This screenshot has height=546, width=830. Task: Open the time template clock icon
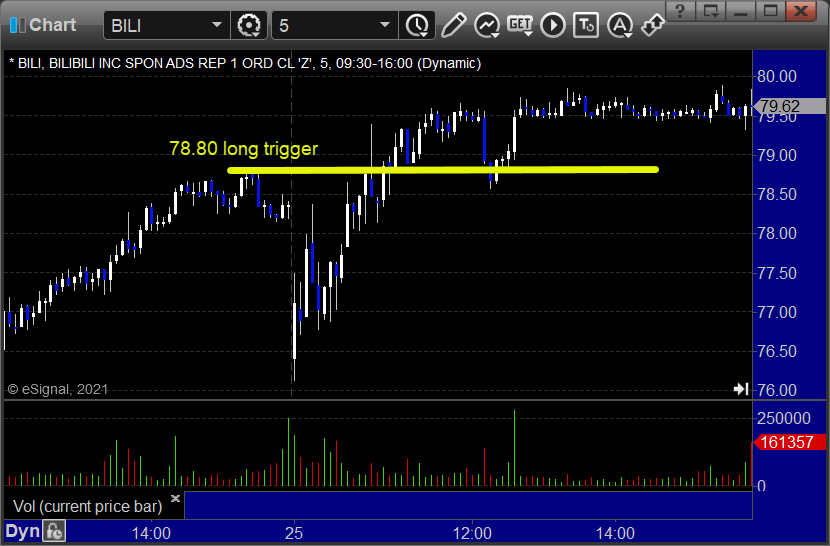click(417, 25)
